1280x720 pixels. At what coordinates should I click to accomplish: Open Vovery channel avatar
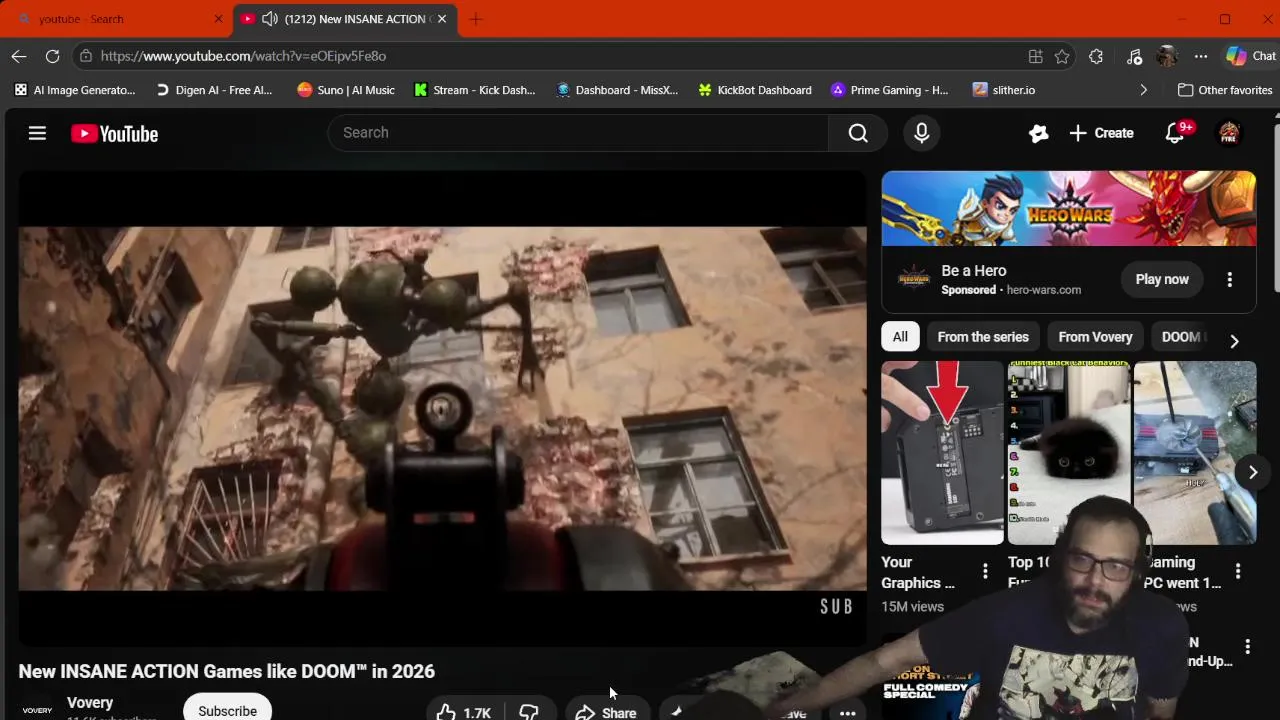[x=38, y=709]
